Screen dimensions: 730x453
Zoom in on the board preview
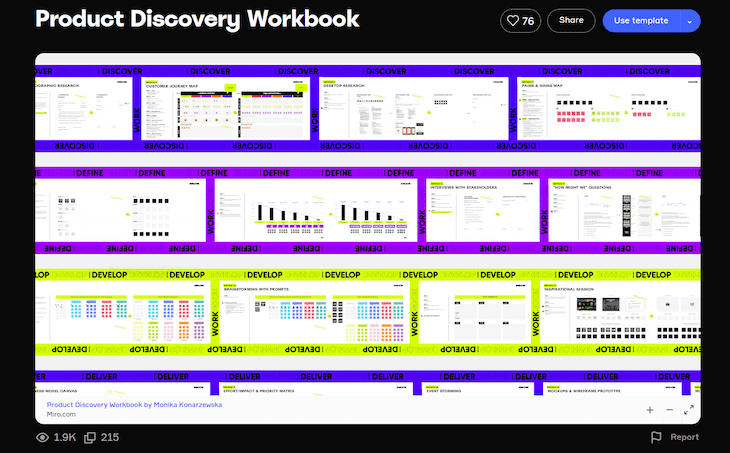pyautogui.click(x=649, y=410)
